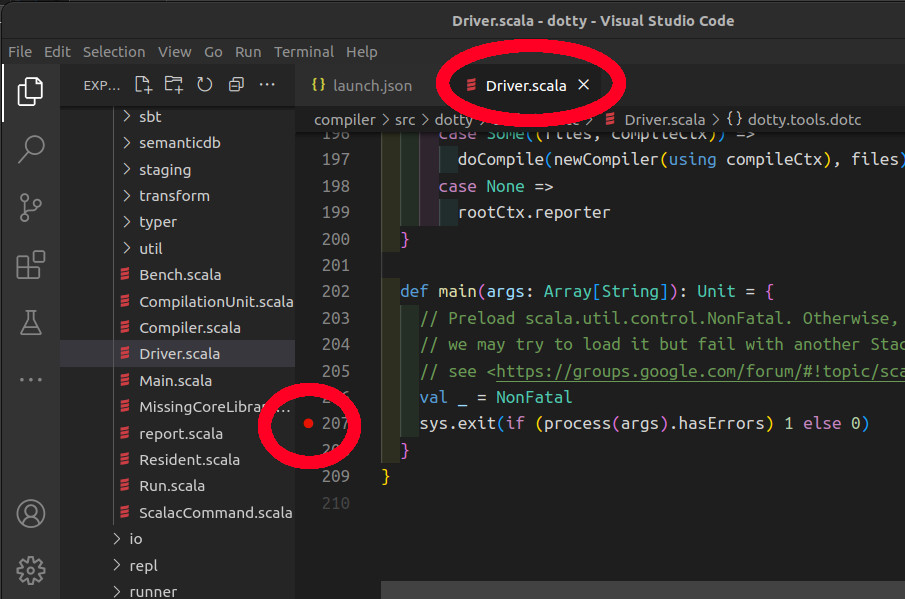905x599 pixels.
Task: Click the Accounts icon above the gear
Action: tap(29, 512)
